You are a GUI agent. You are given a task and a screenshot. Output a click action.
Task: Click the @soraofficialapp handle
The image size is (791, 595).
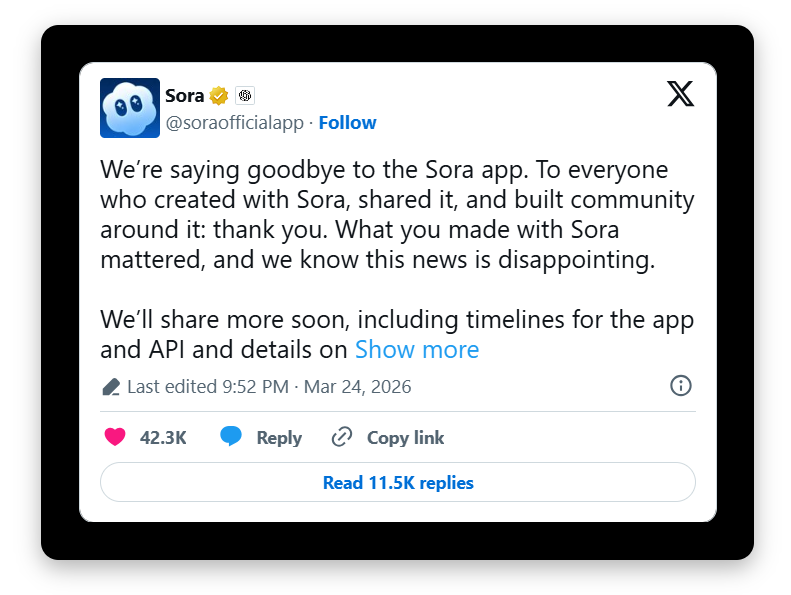coord(236,123)
